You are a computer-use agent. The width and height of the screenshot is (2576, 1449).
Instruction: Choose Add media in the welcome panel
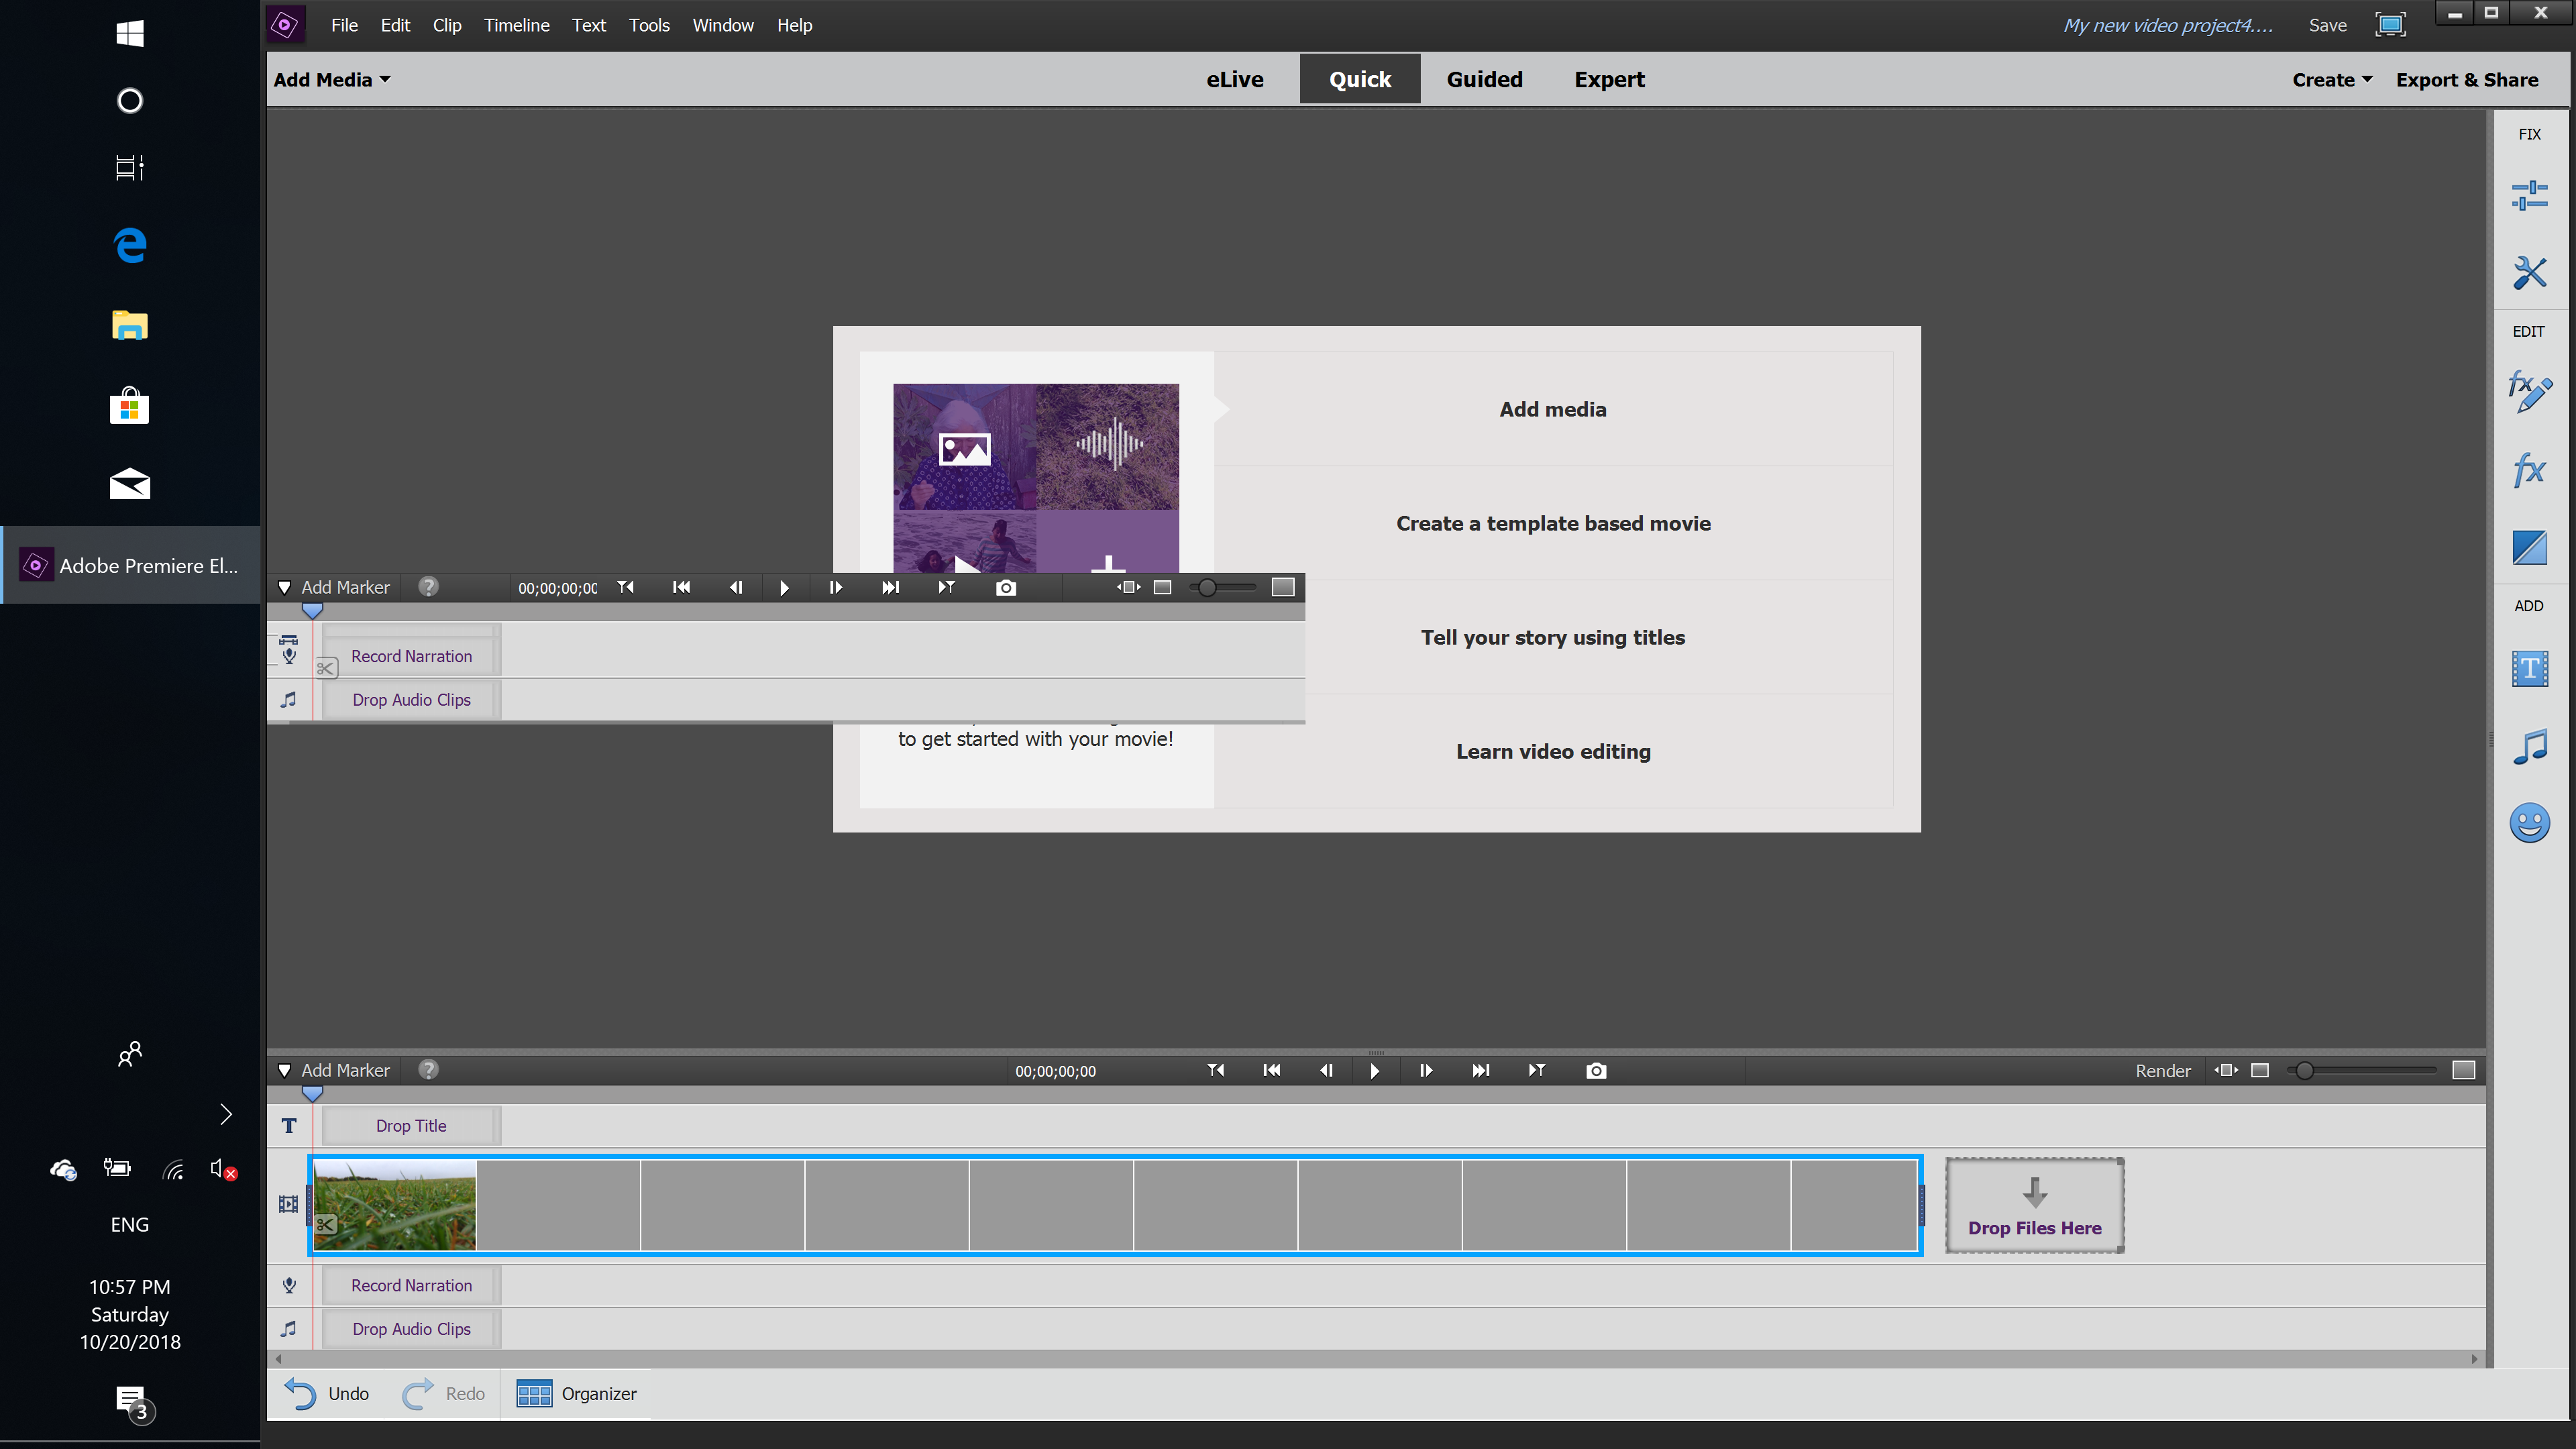click(x=1553, y=409)
